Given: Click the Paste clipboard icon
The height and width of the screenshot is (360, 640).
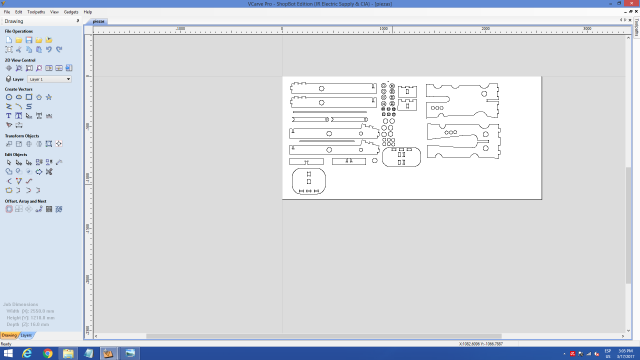Looking at the screenshot, I should [x=39, y=49].
